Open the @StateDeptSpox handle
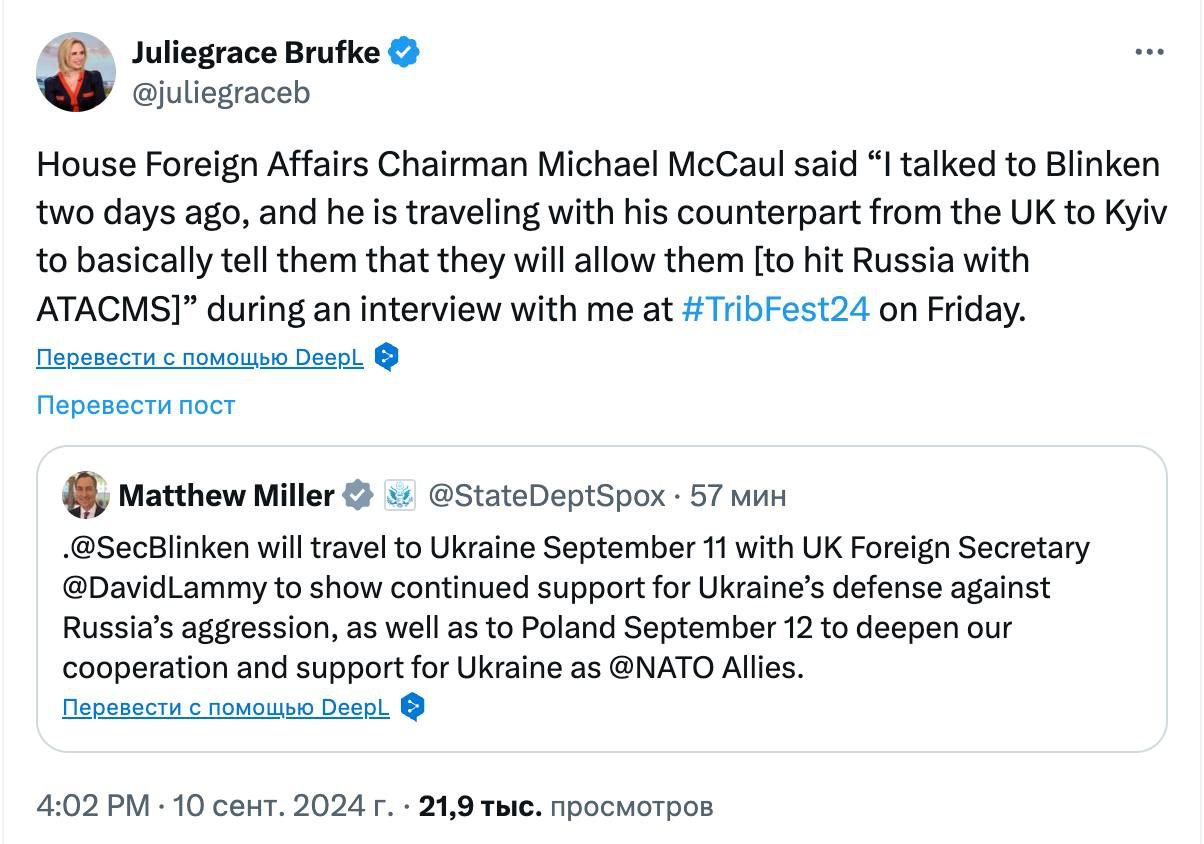1204x844 pixels. 546,495
